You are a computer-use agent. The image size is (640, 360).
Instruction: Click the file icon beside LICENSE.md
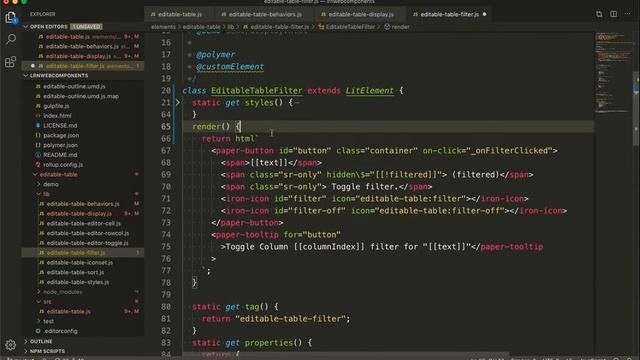click(x=38, y=126)
